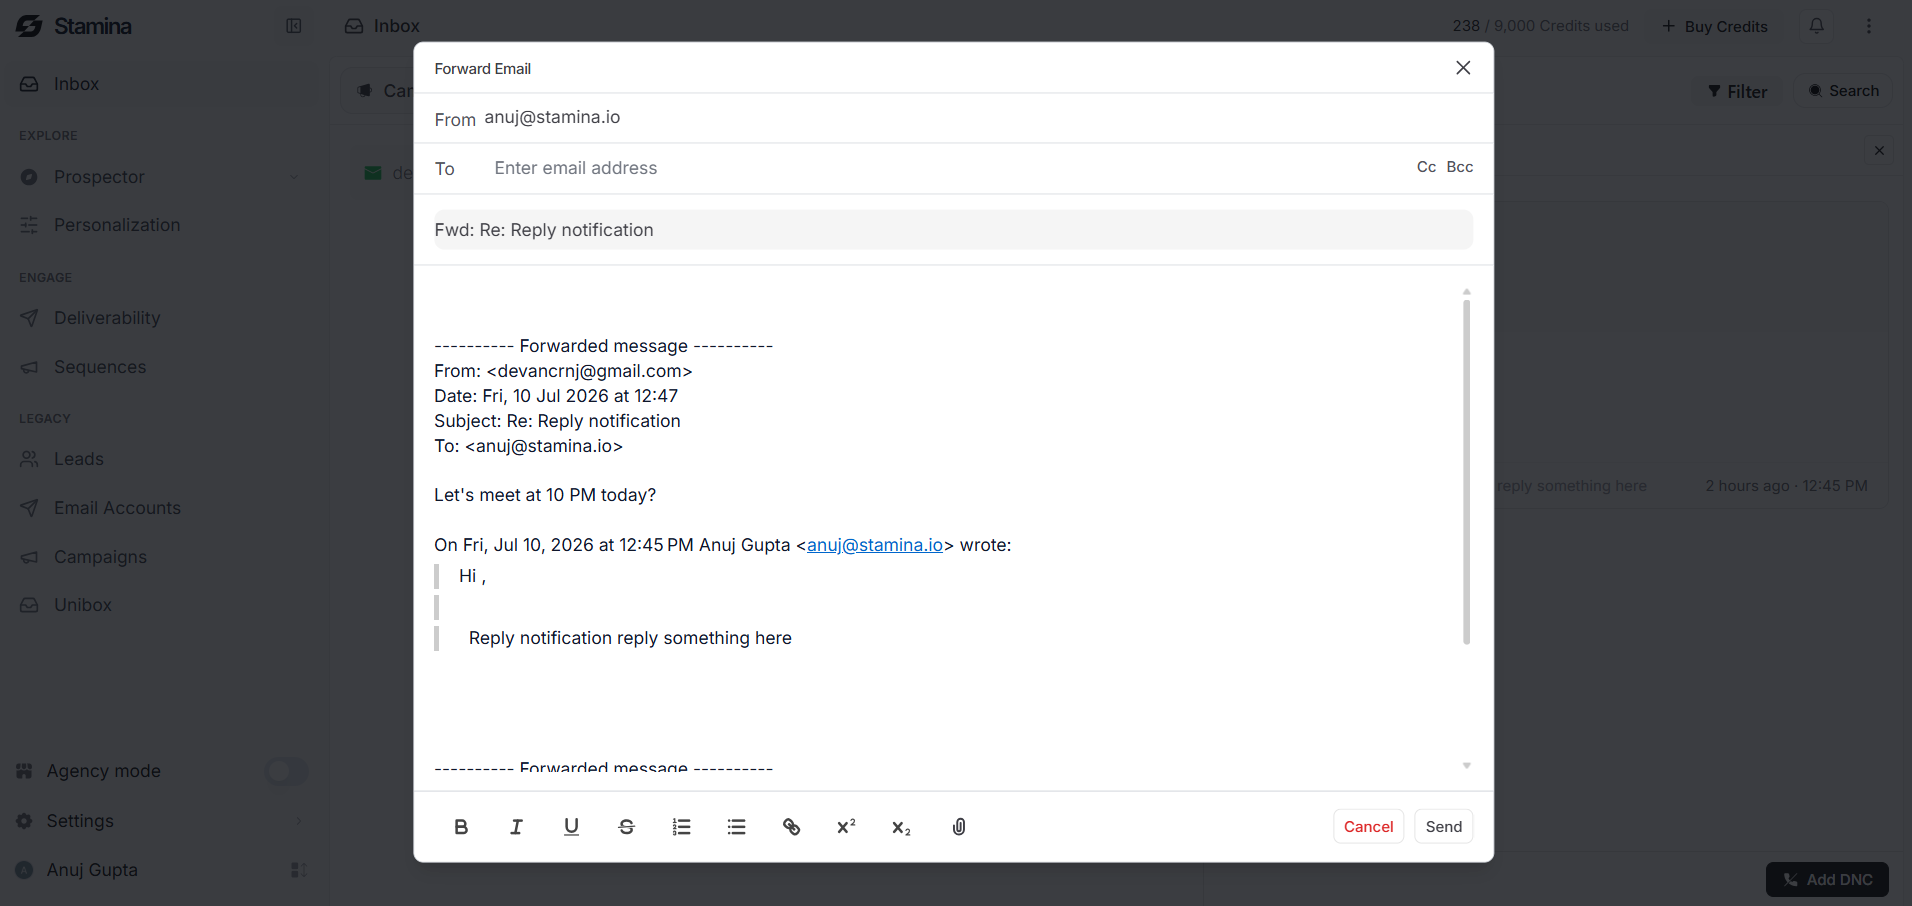
Task: Show the Bcc recipient field
Action: click(1460, 167)
